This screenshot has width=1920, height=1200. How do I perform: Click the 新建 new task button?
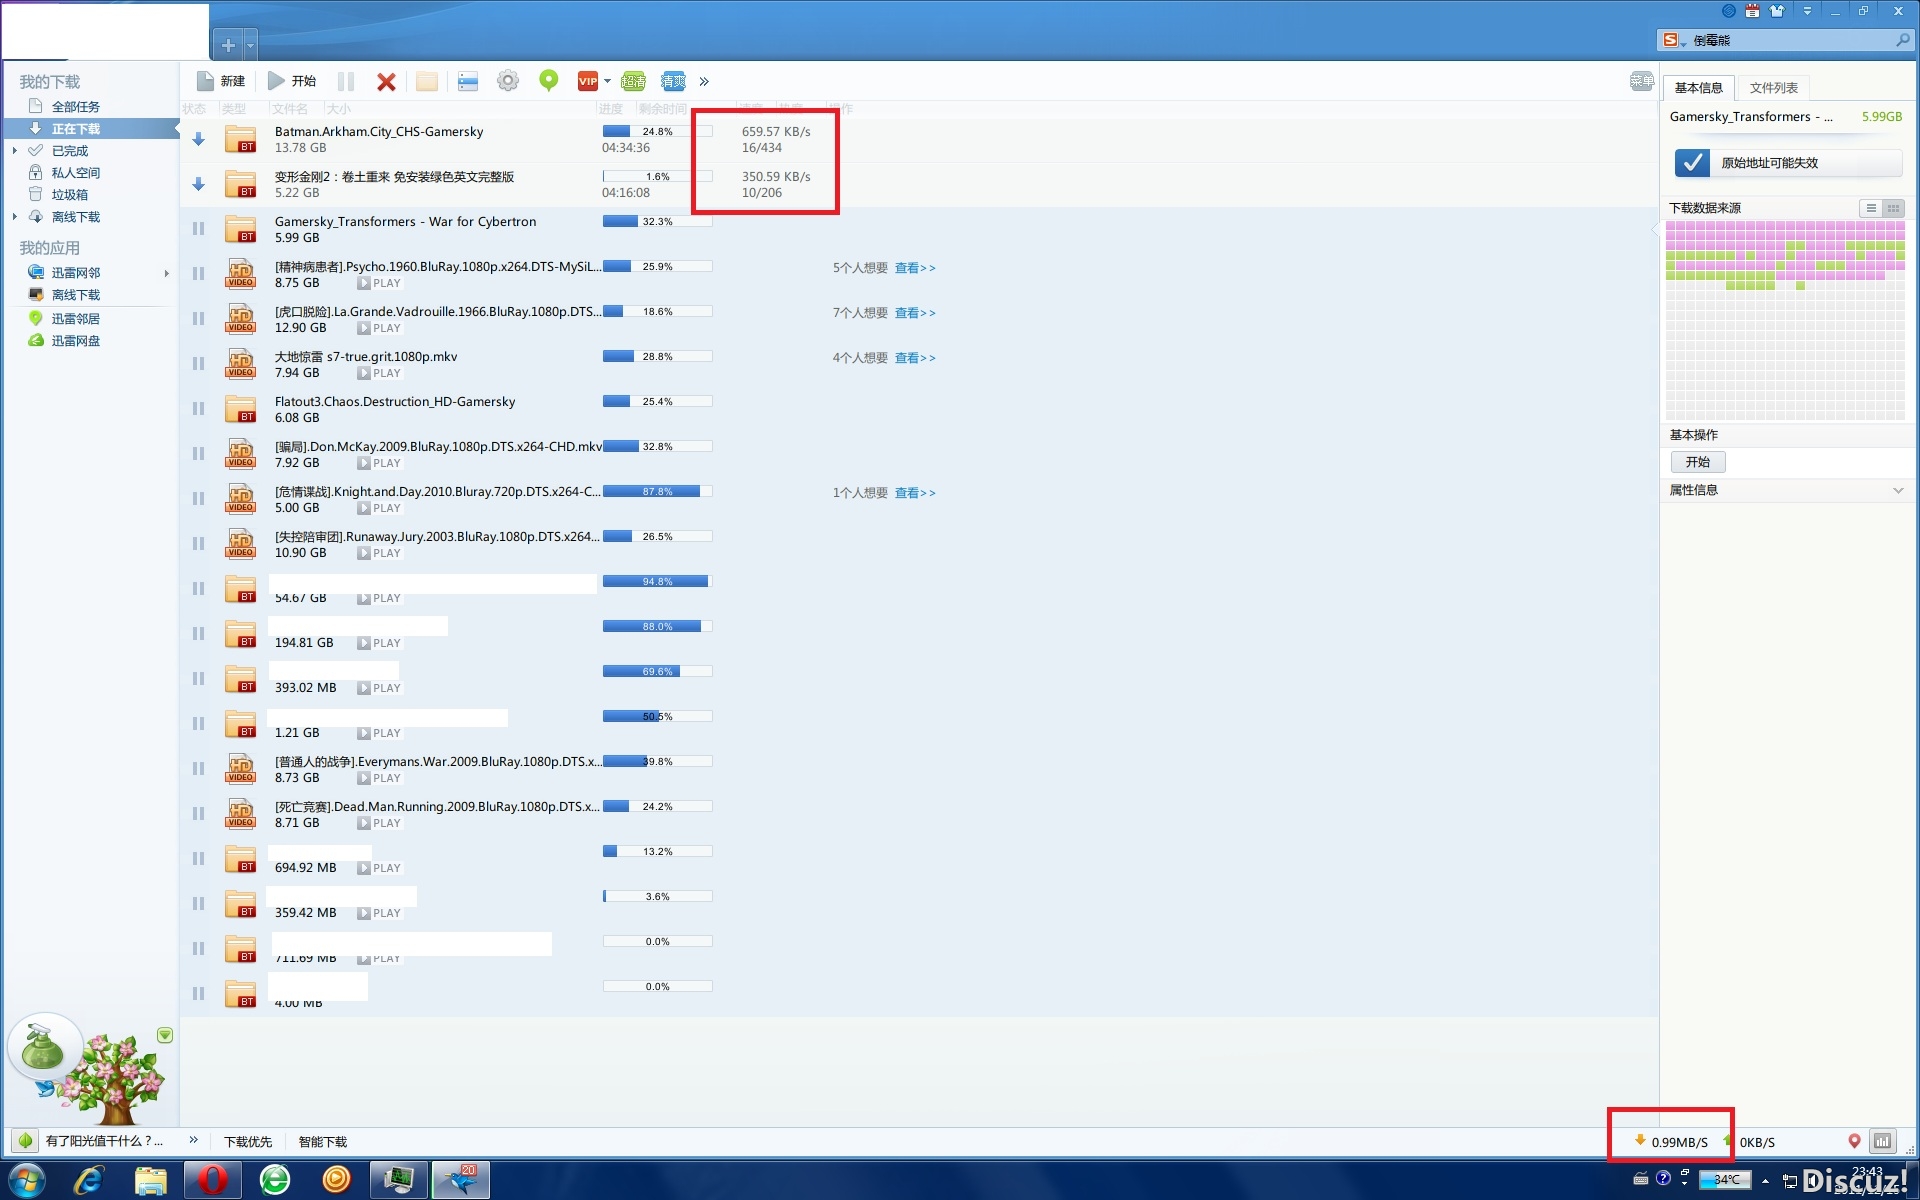tap(221, 81)
